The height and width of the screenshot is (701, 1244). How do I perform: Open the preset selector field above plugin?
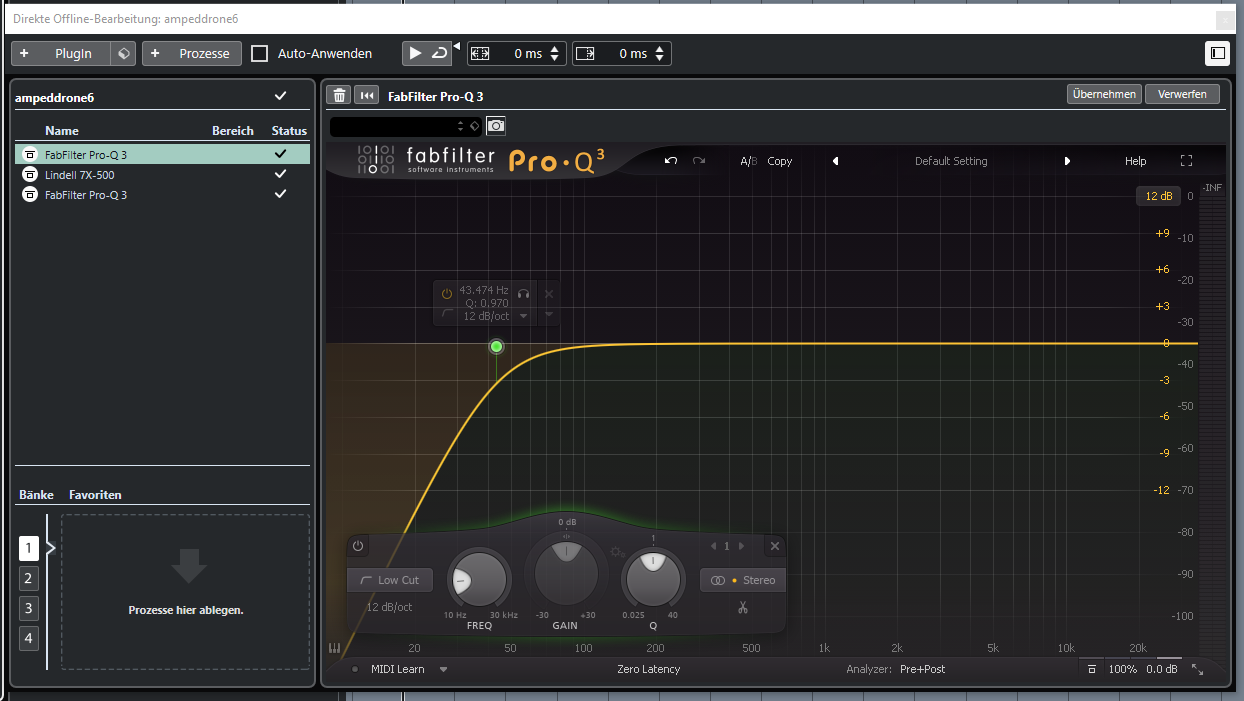[406, 126]
